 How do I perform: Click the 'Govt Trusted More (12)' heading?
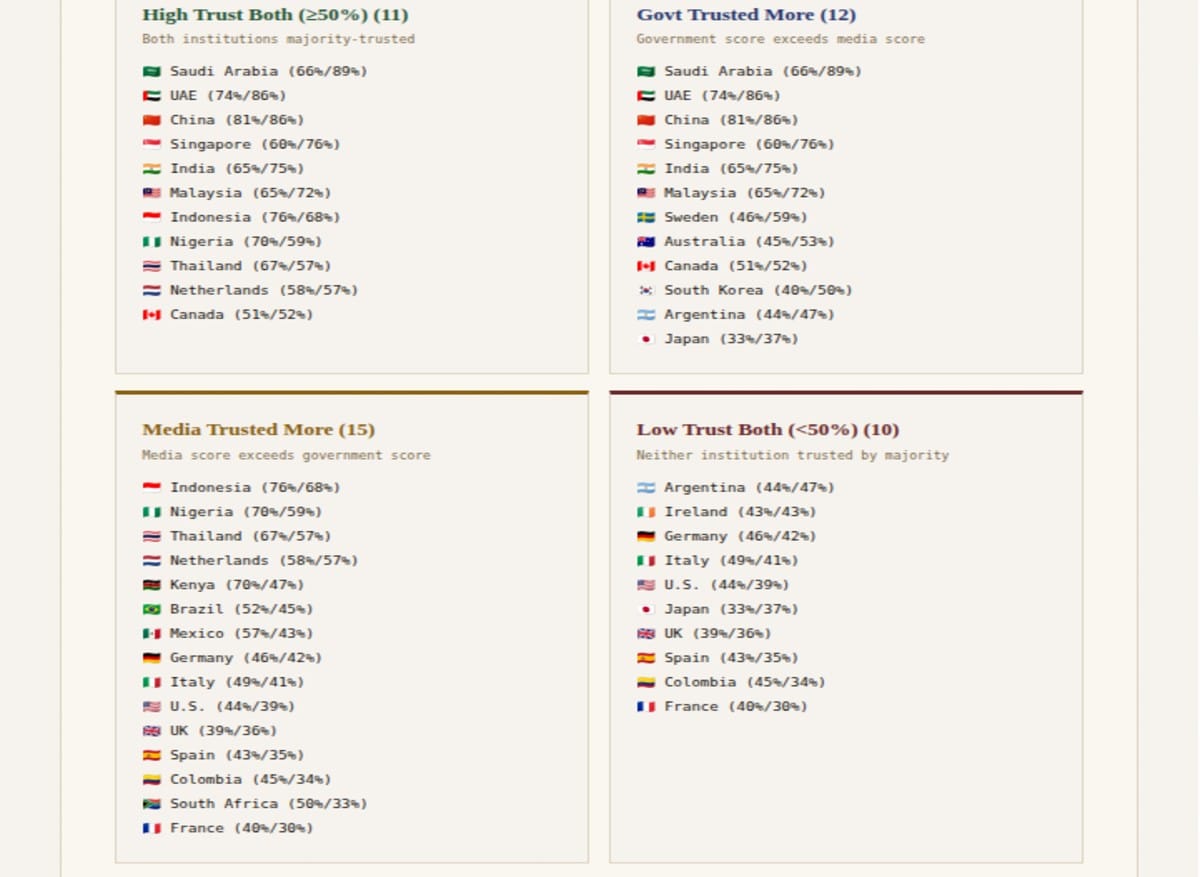[746, 15]
